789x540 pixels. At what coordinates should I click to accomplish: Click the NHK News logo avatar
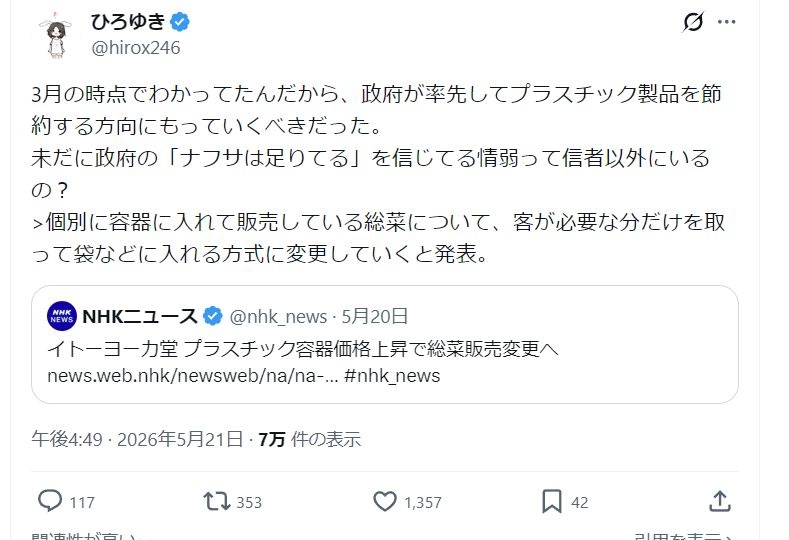pyautogui.click(x=61, y=316)
